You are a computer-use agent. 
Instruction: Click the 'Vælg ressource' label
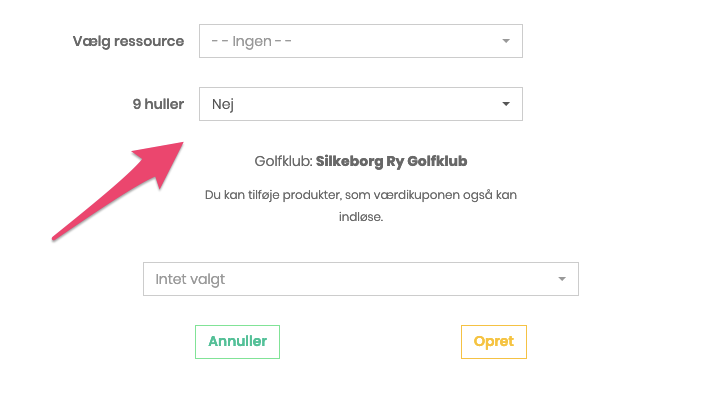[128, 41]
